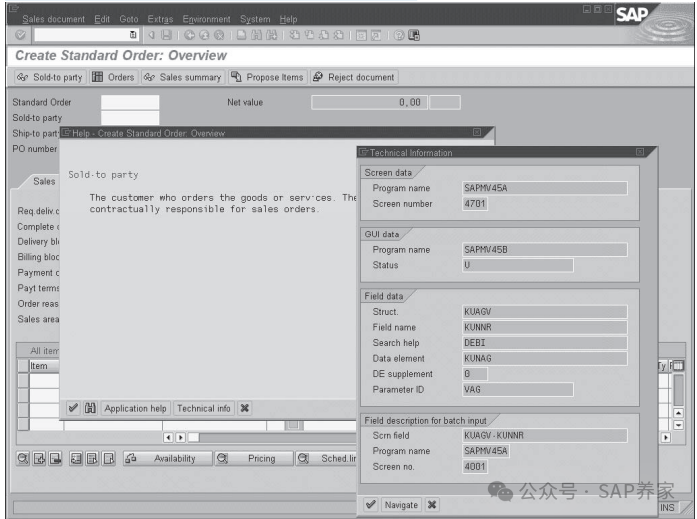Open the System menu
This screenshot has width=697, height=519.
click(x=255, y=19)
